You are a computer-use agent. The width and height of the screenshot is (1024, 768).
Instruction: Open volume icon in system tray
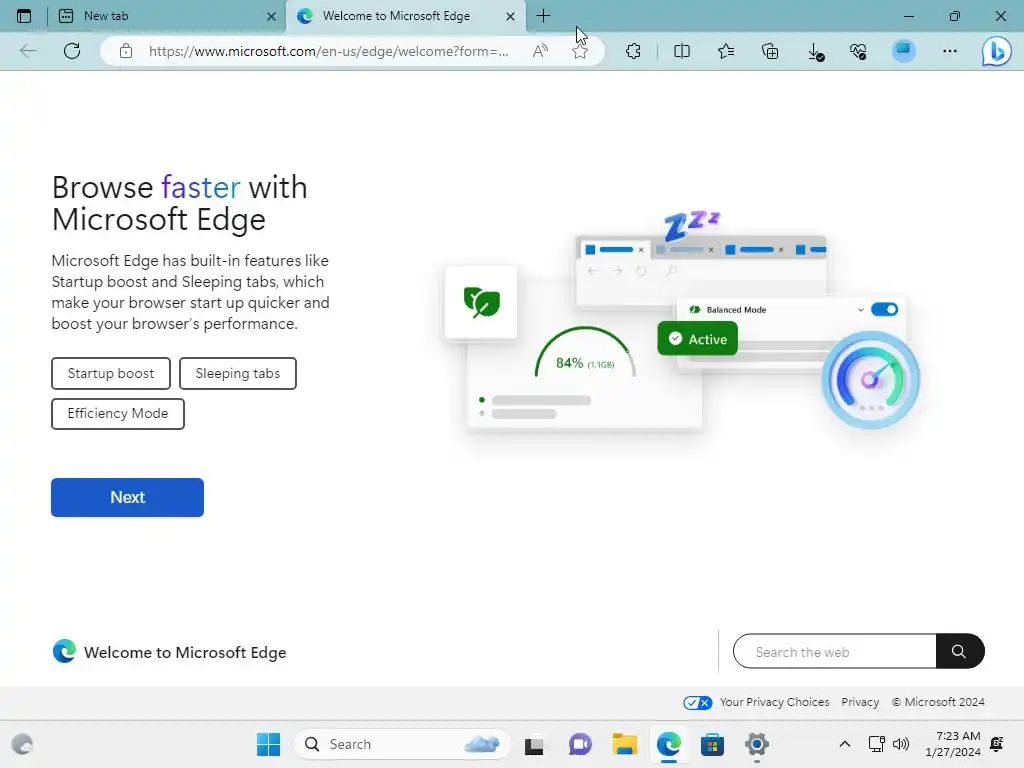click(x=901, y=744)
